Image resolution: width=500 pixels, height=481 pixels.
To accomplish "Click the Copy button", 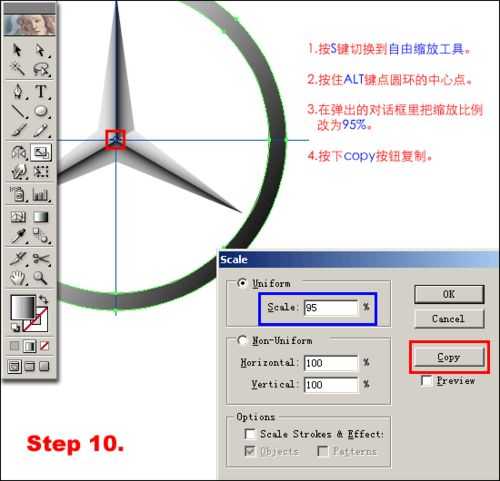I will click(x=449, y=357).
